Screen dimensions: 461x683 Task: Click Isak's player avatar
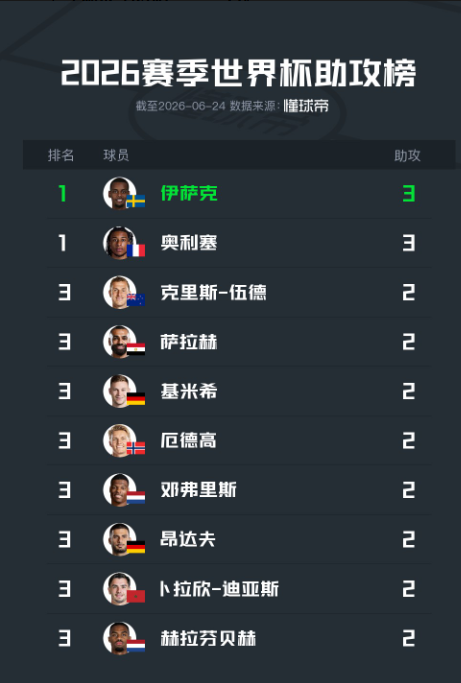point(119,193)
